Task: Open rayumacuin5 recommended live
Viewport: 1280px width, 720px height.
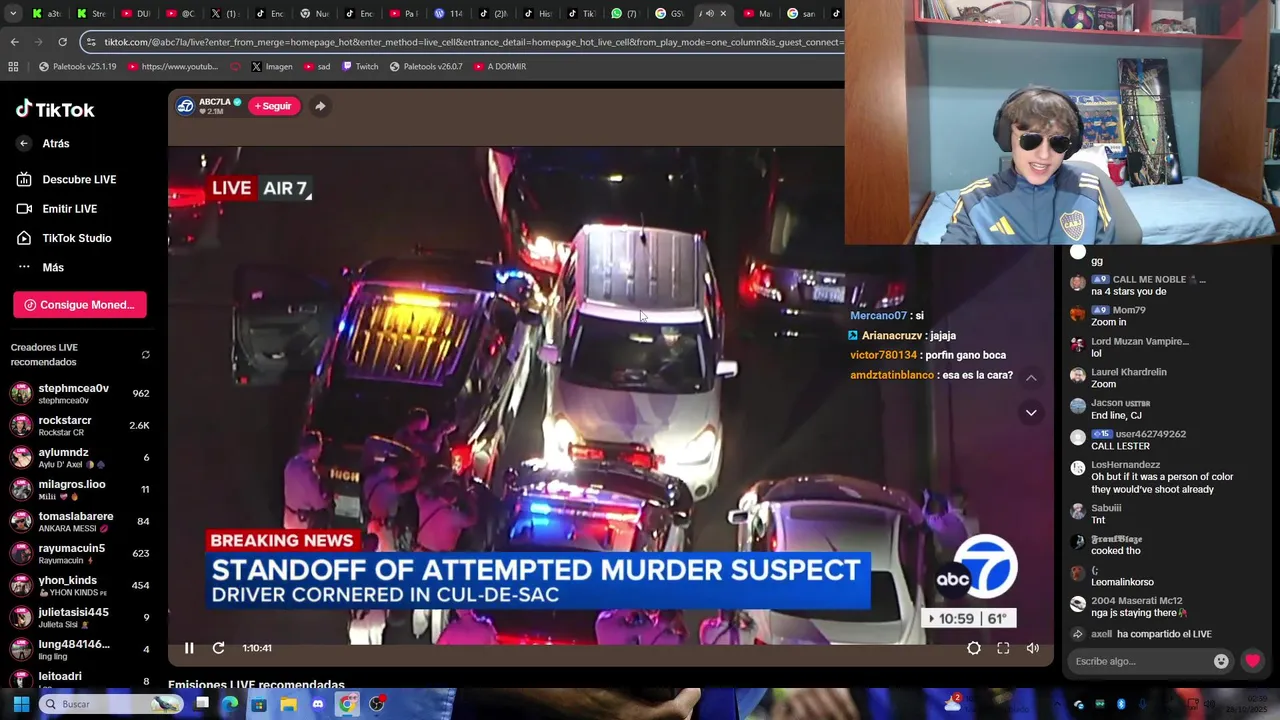Action: [80, 553]
